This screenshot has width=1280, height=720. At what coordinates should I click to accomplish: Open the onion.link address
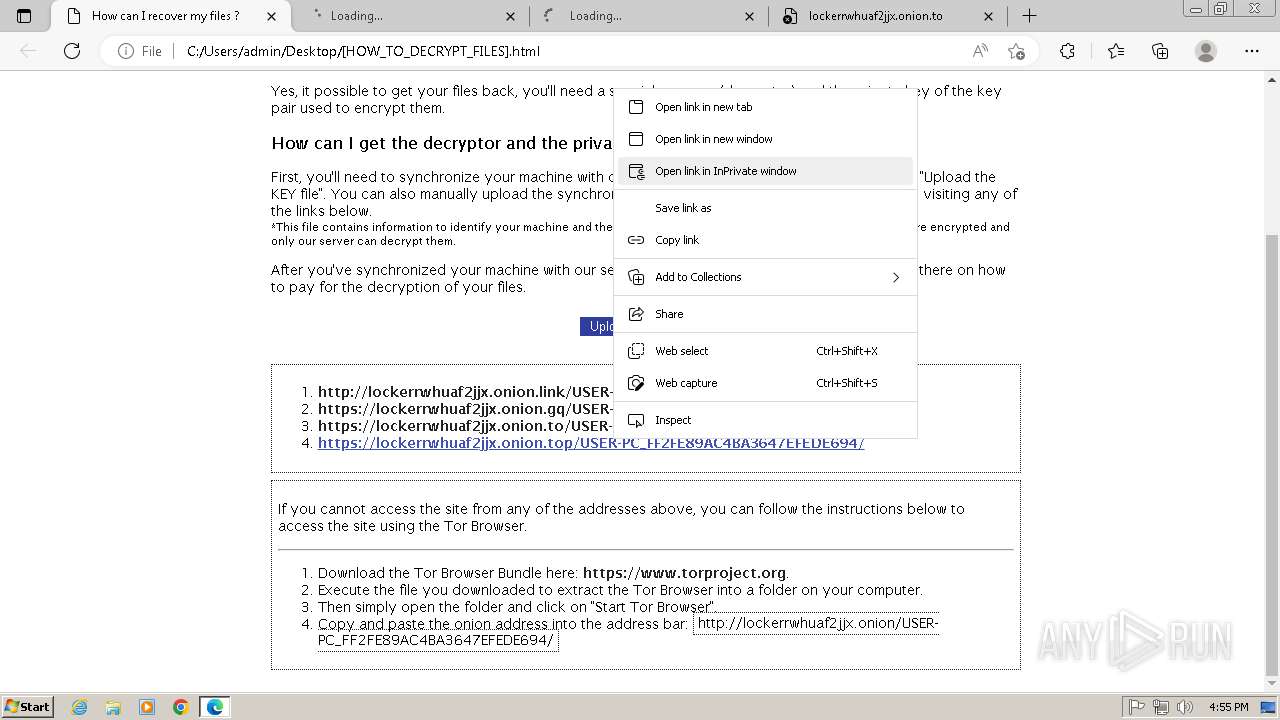click(465, 392)
